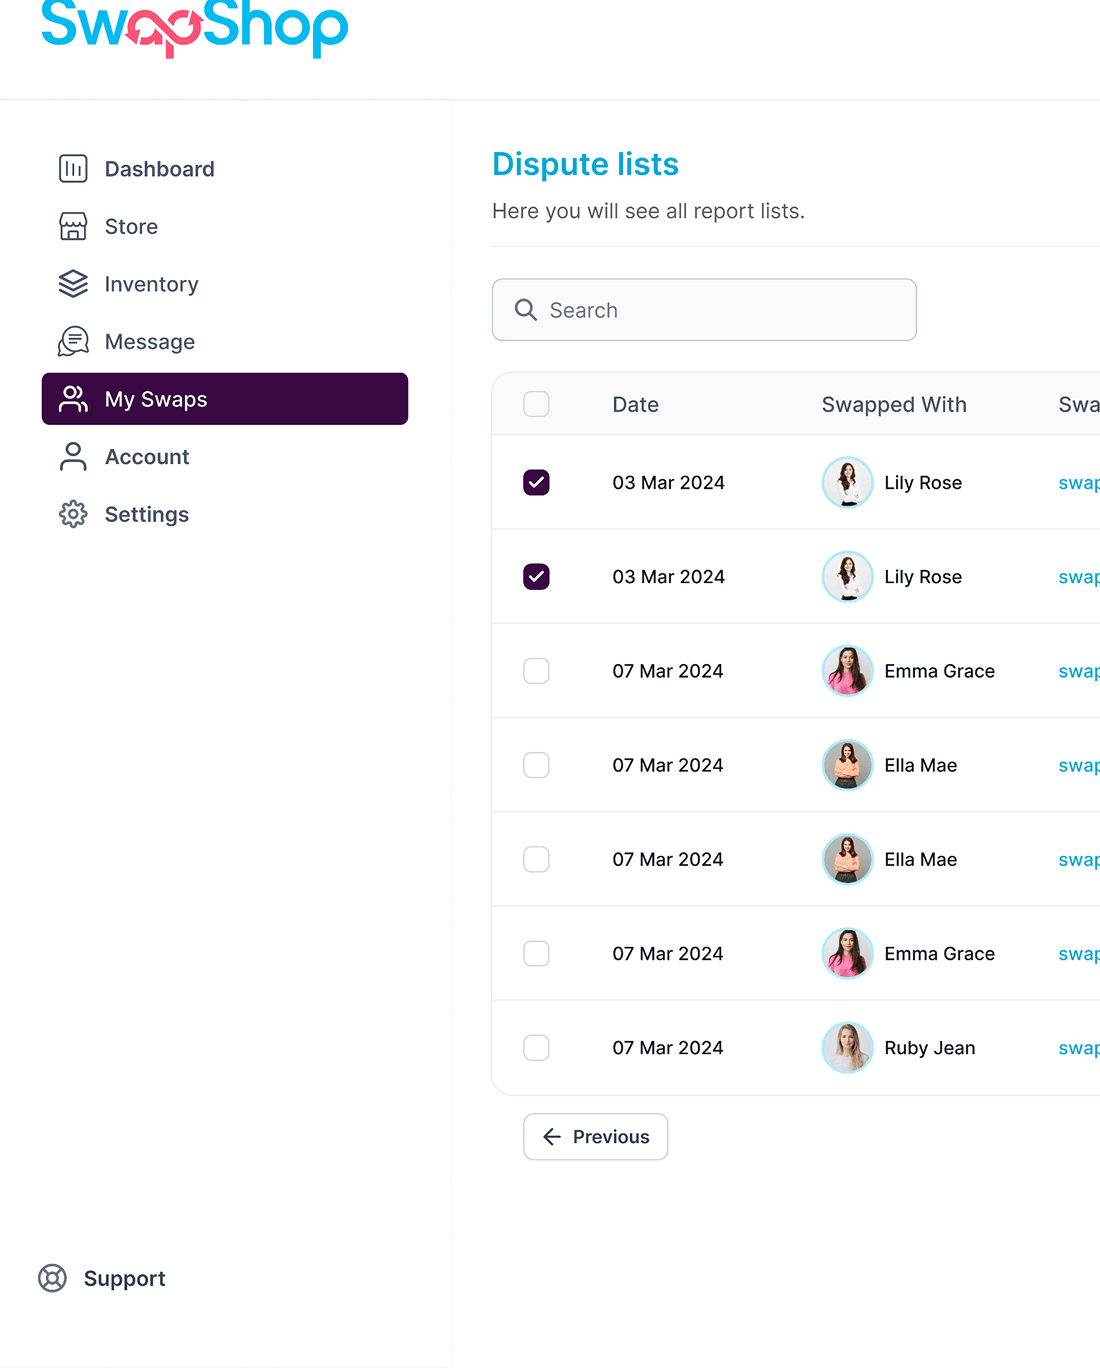
Task: Open the My Swaps menu item
Action: click(x=225, y=399)
